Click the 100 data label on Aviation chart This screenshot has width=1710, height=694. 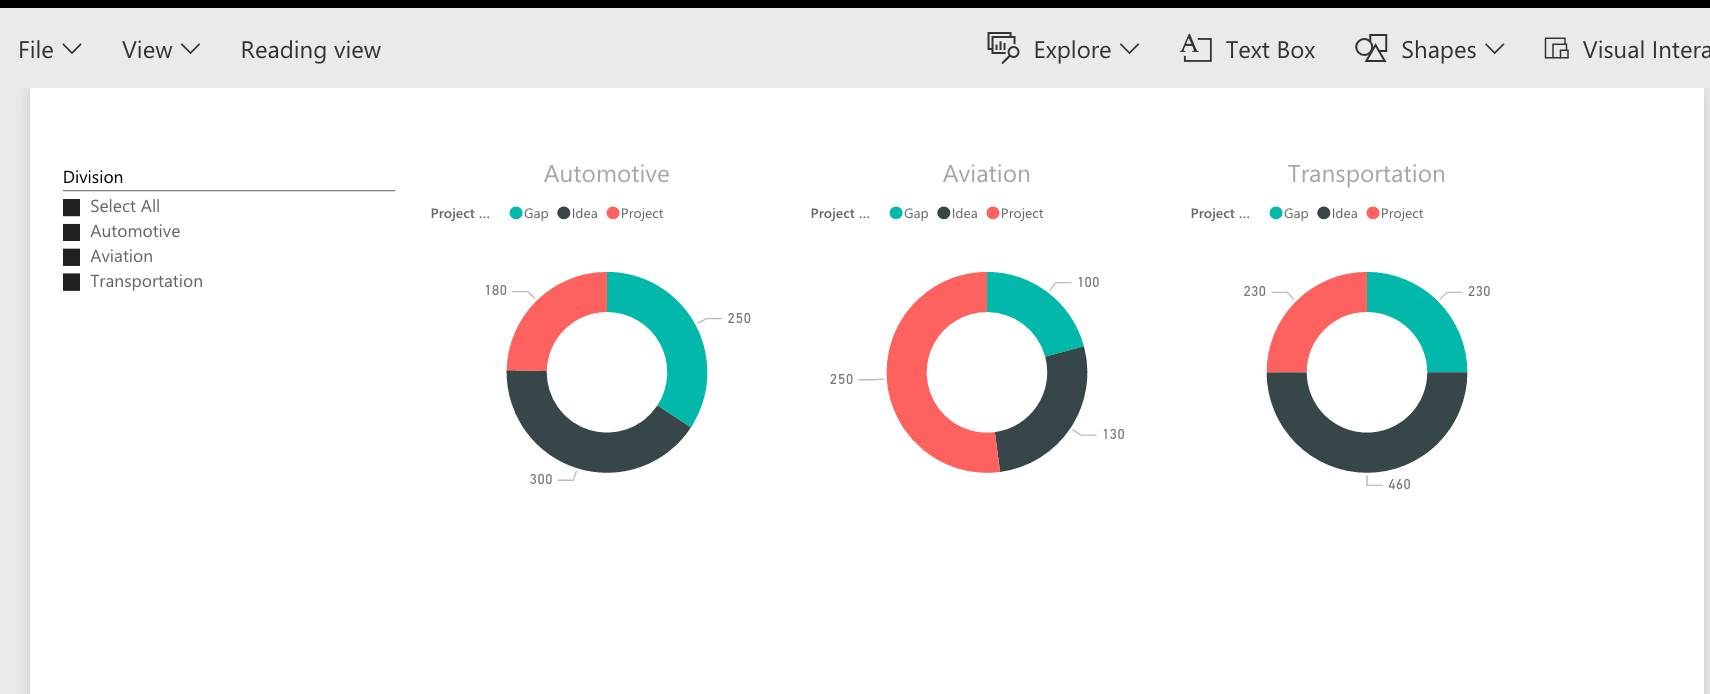(1088, 282)
